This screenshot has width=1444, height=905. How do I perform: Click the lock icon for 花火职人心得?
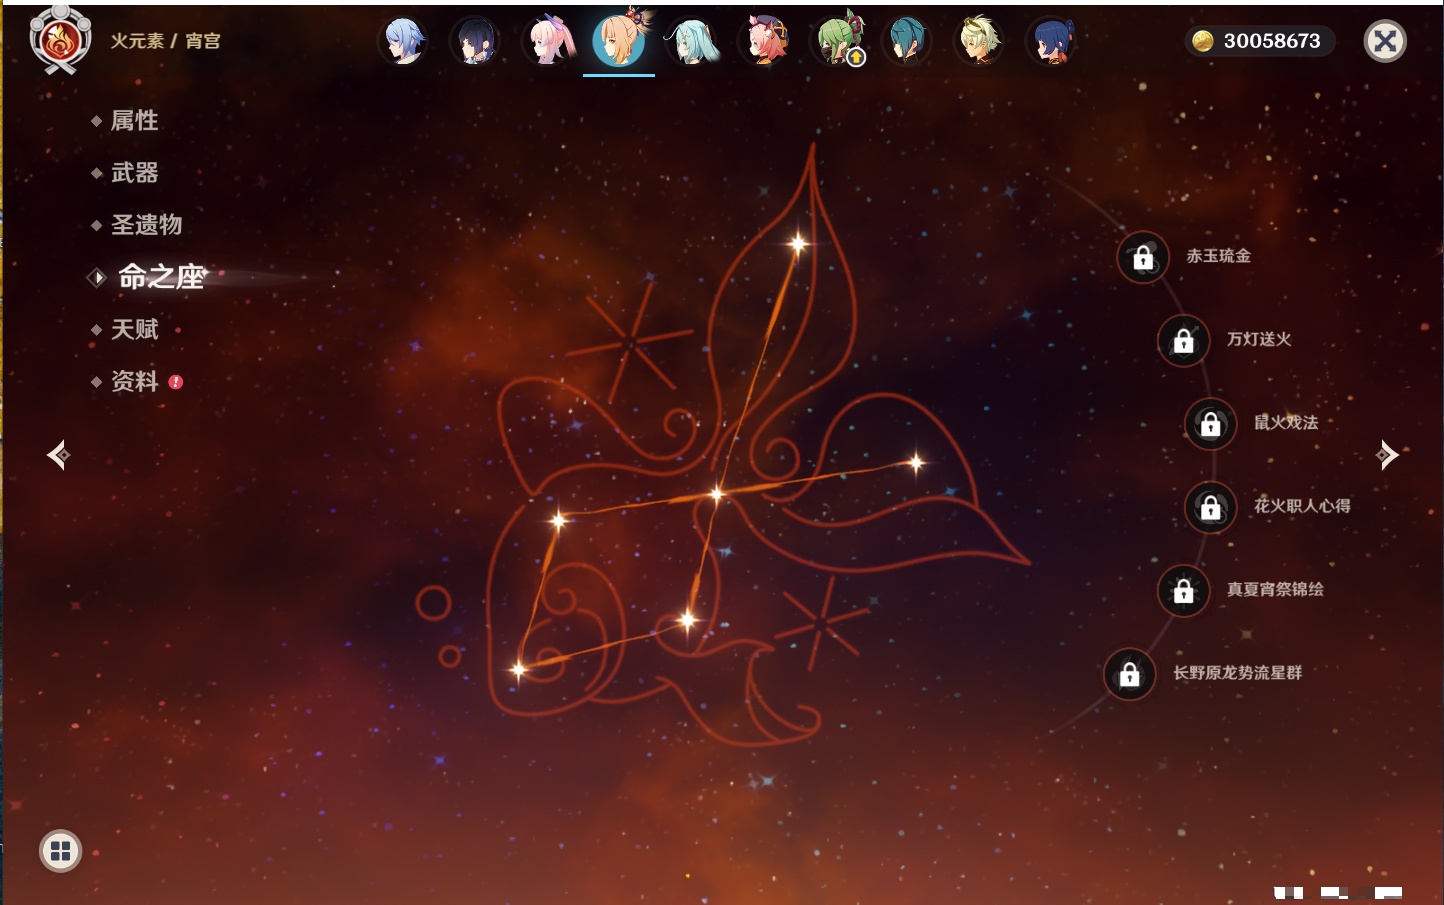[1211, 507]
